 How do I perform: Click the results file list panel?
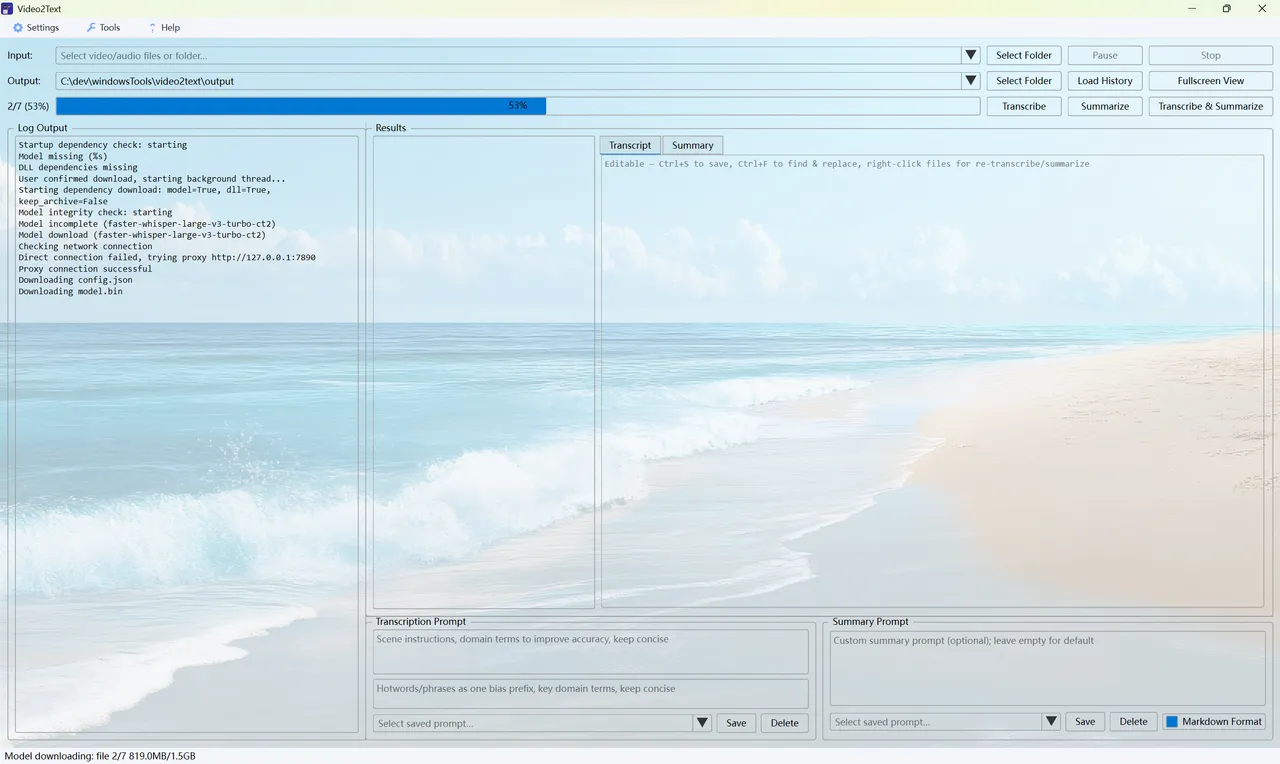[484, 372]
